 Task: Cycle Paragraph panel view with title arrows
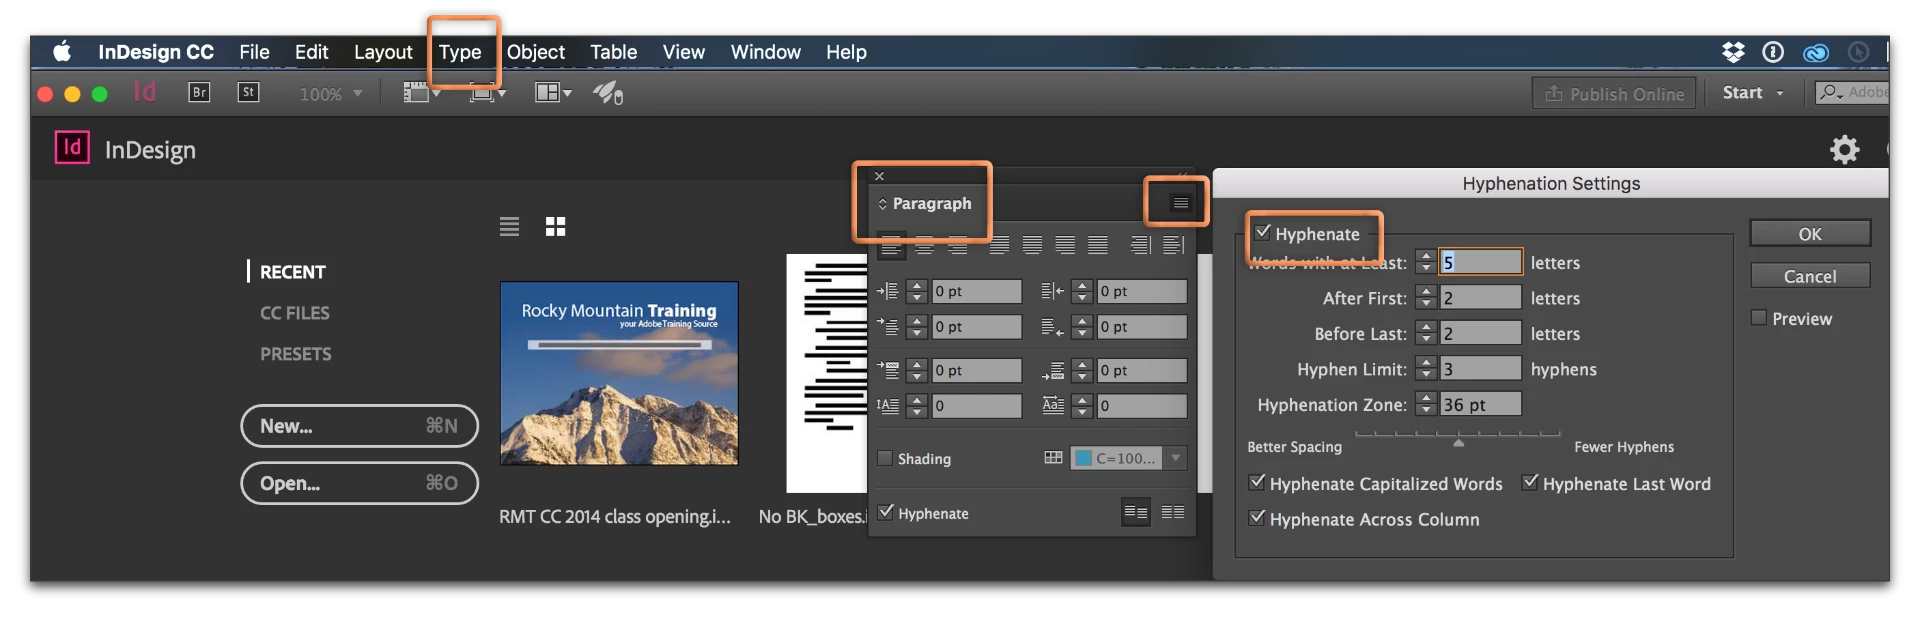pyautogui.click(x=882, y=204)
